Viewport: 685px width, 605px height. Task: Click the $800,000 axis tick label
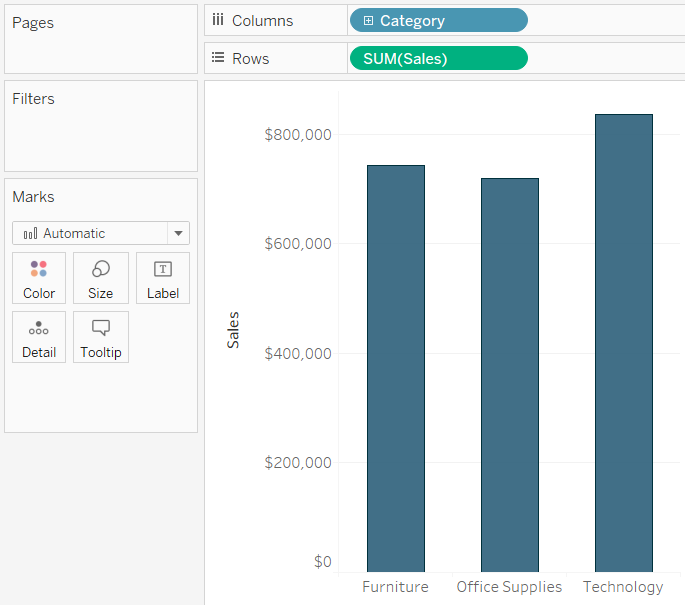298,135
